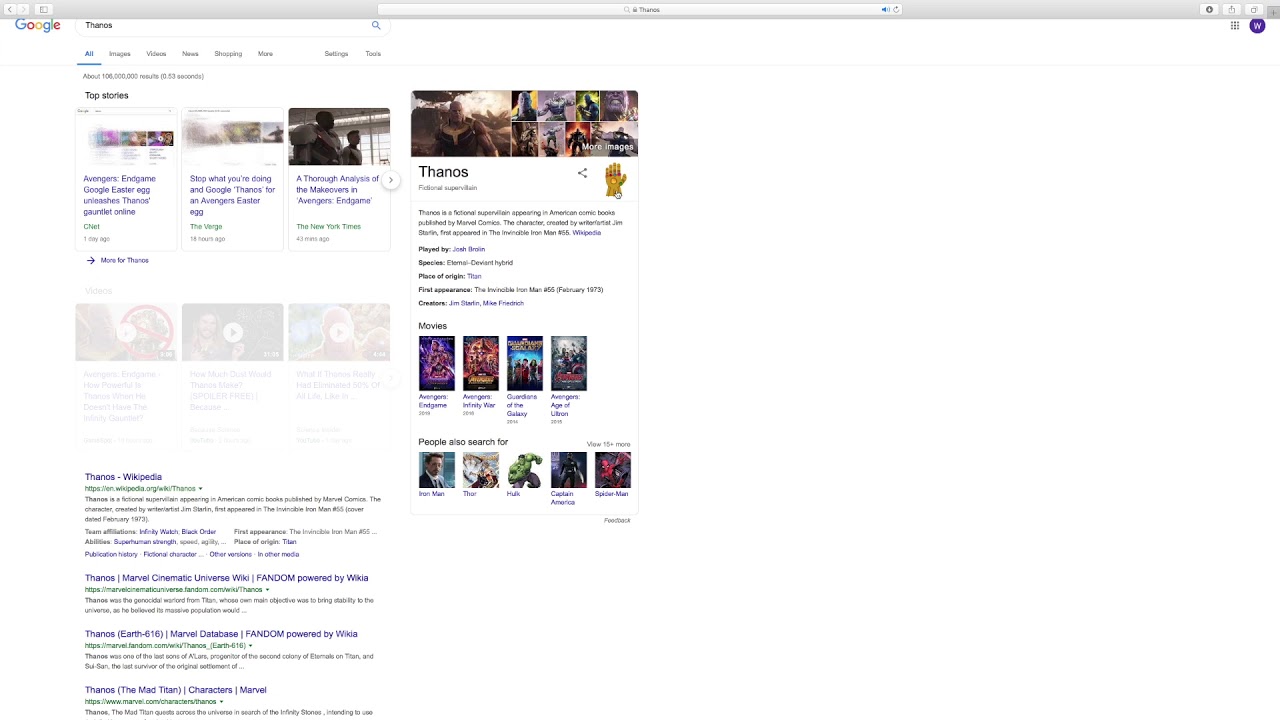Viewport: 1280px width, 720px height.
Task: Advance the Top stories carousel with the arrow
Action: click(391, 180)
